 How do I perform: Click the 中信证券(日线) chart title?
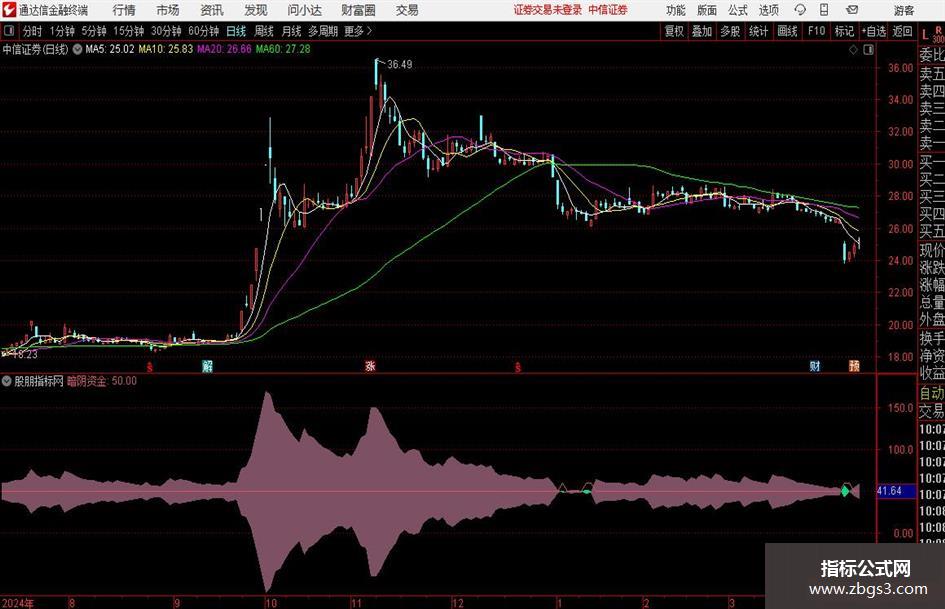click(x=36, y=49)
